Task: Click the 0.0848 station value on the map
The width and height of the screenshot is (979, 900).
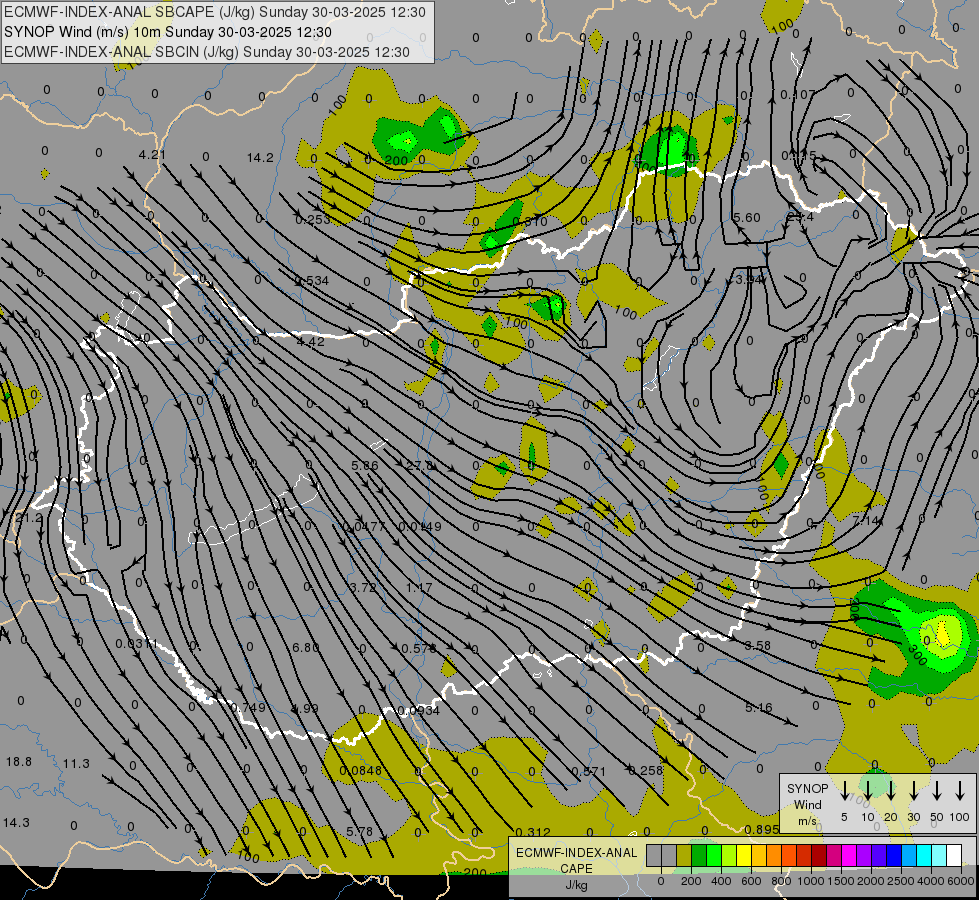Action: 361,770
